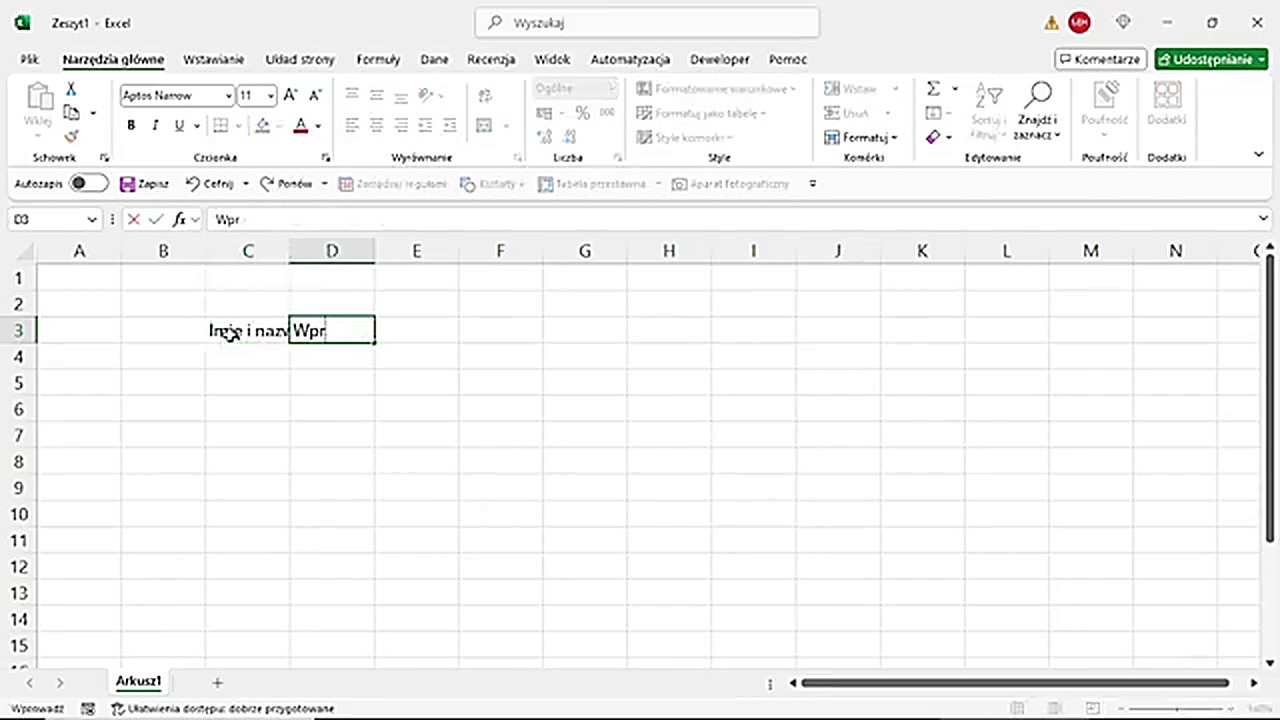Image resolution: width=1280 pixels, height=720 pixels.
Task: Click the Wyszukaj search box
Action: coord(647,22)
